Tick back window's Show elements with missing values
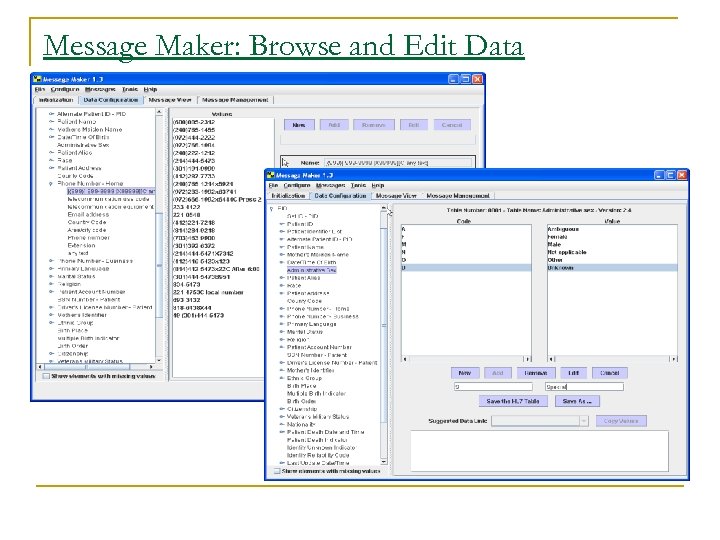 coord(46,376)
